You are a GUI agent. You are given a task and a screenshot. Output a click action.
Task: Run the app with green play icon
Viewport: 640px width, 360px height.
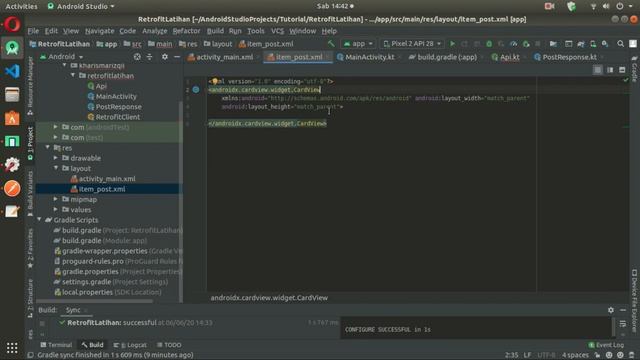[x=452, y=44]
